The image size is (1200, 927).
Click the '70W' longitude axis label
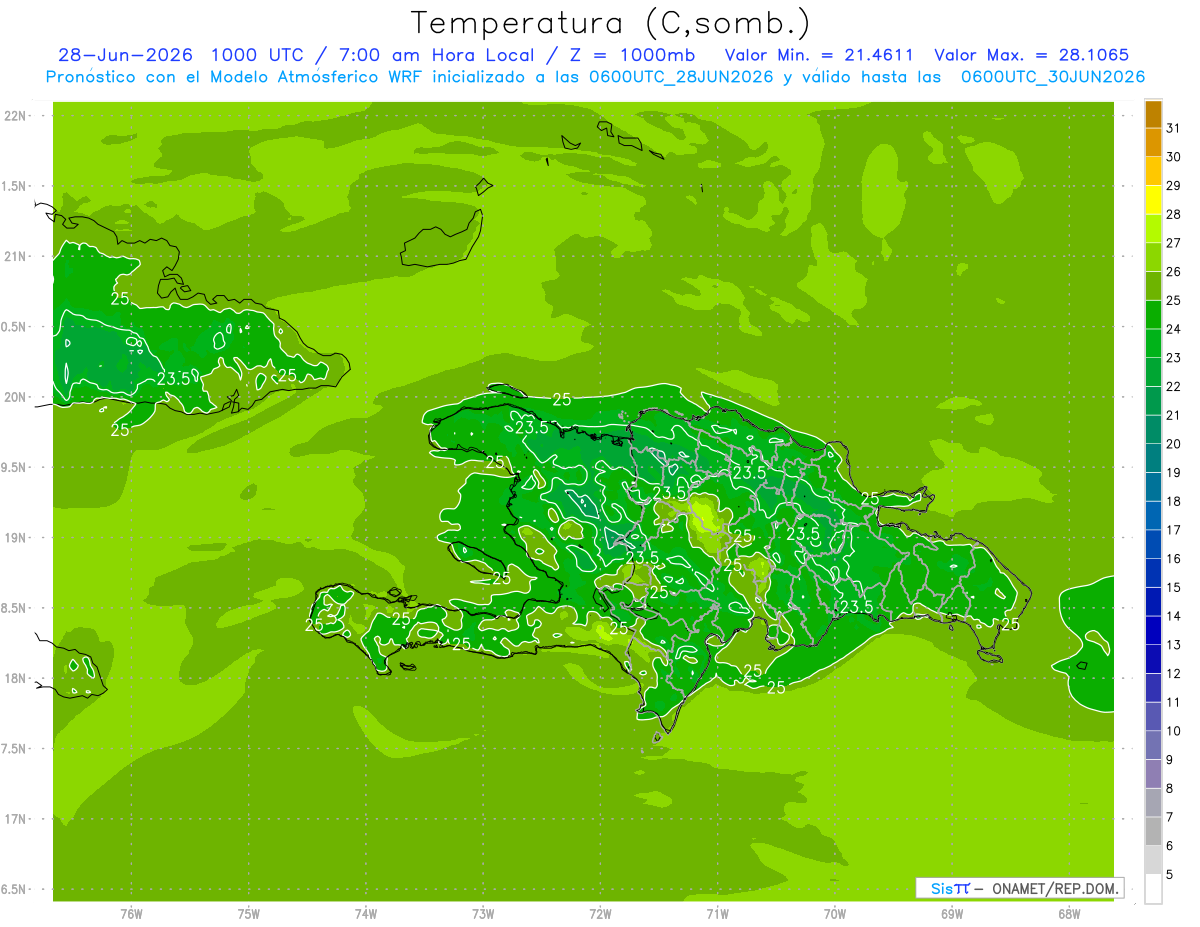835,913
